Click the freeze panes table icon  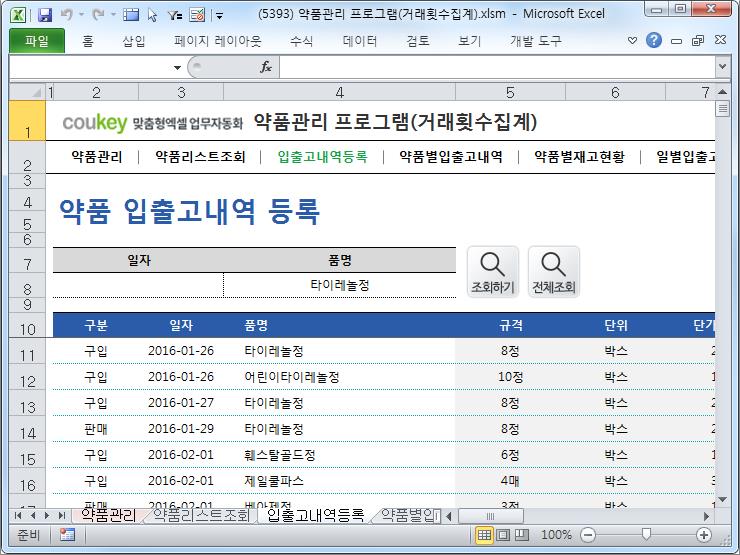point(131,15)
